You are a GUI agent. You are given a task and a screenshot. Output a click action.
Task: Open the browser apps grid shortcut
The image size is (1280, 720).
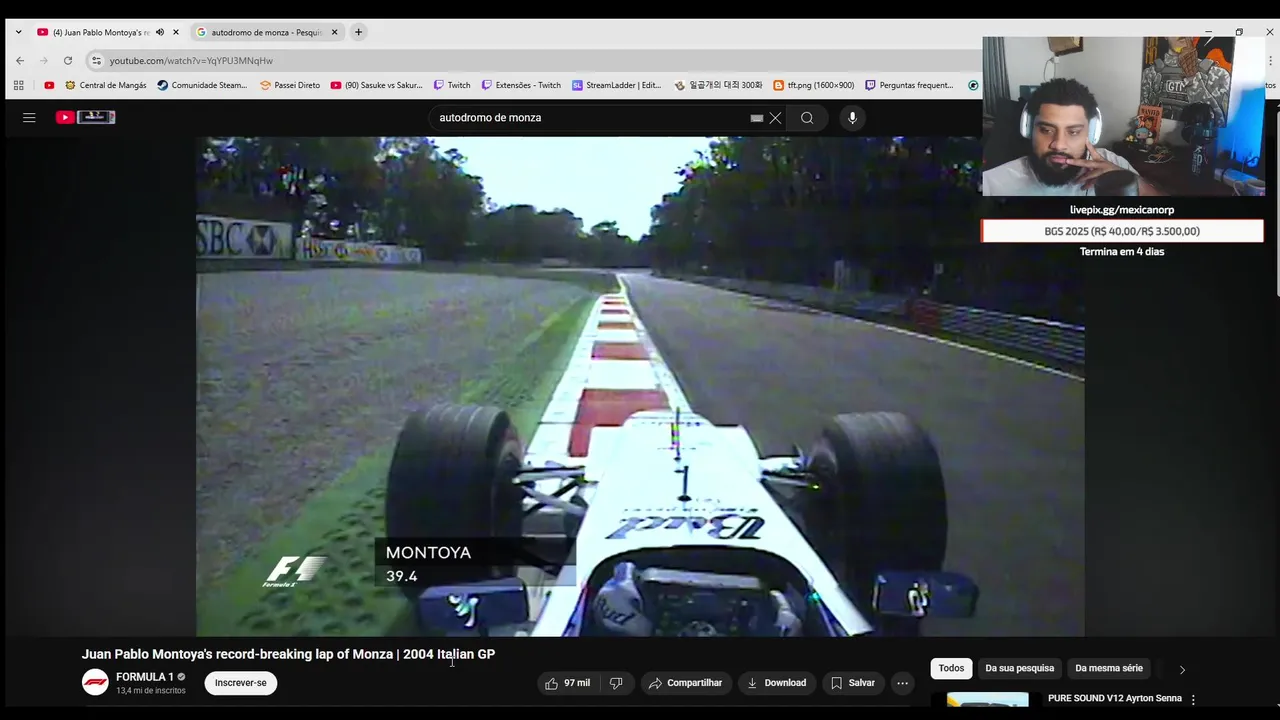click(19, 85)
